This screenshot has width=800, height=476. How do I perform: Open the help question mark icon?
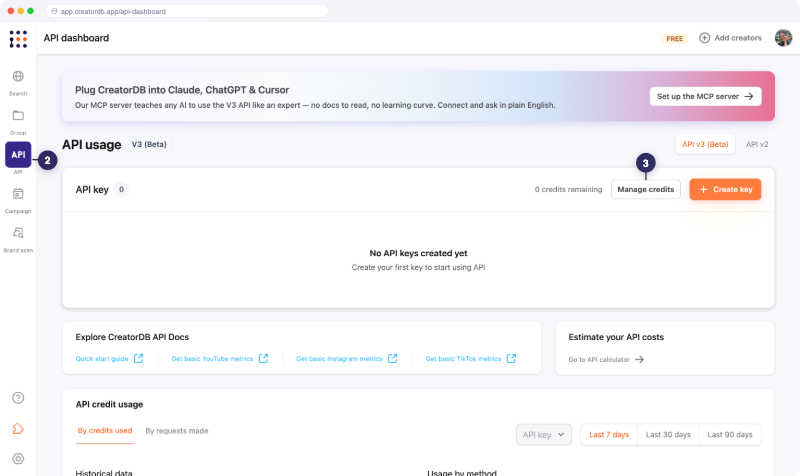tap(18, 398)
